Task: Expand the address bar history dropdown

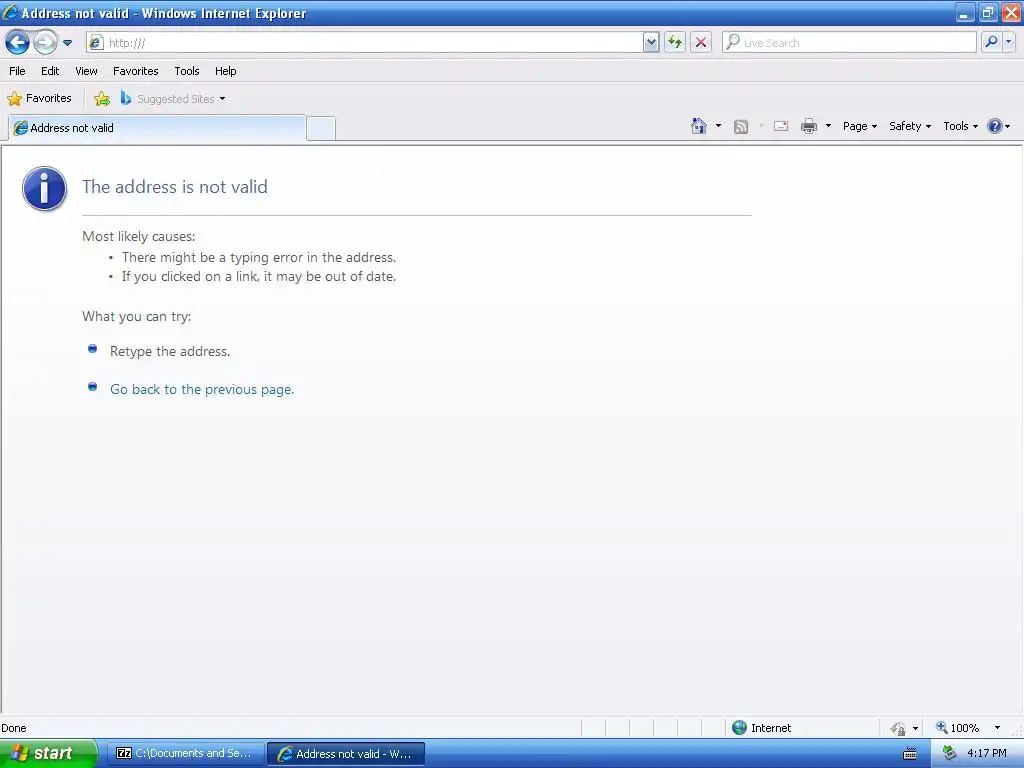Action: [650, 43]
